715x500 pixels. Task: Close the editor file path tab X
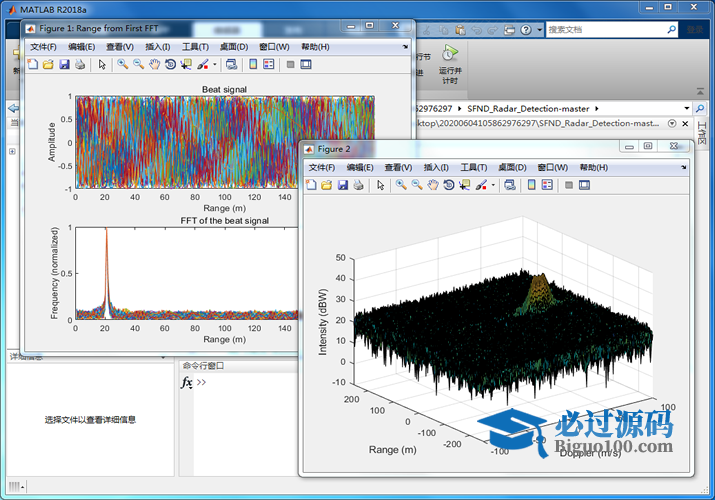pos(685,124)
